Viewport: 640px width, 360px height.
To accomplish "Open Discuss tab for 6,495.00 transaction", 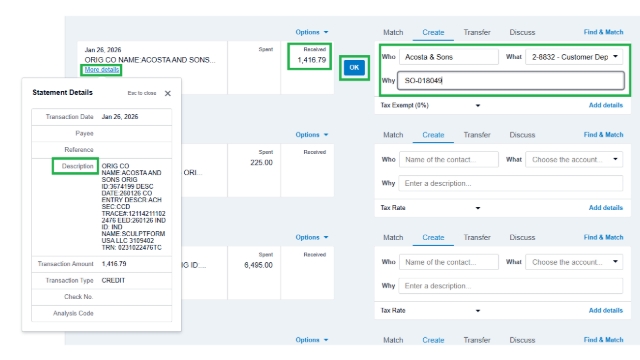I will [522, 237].
